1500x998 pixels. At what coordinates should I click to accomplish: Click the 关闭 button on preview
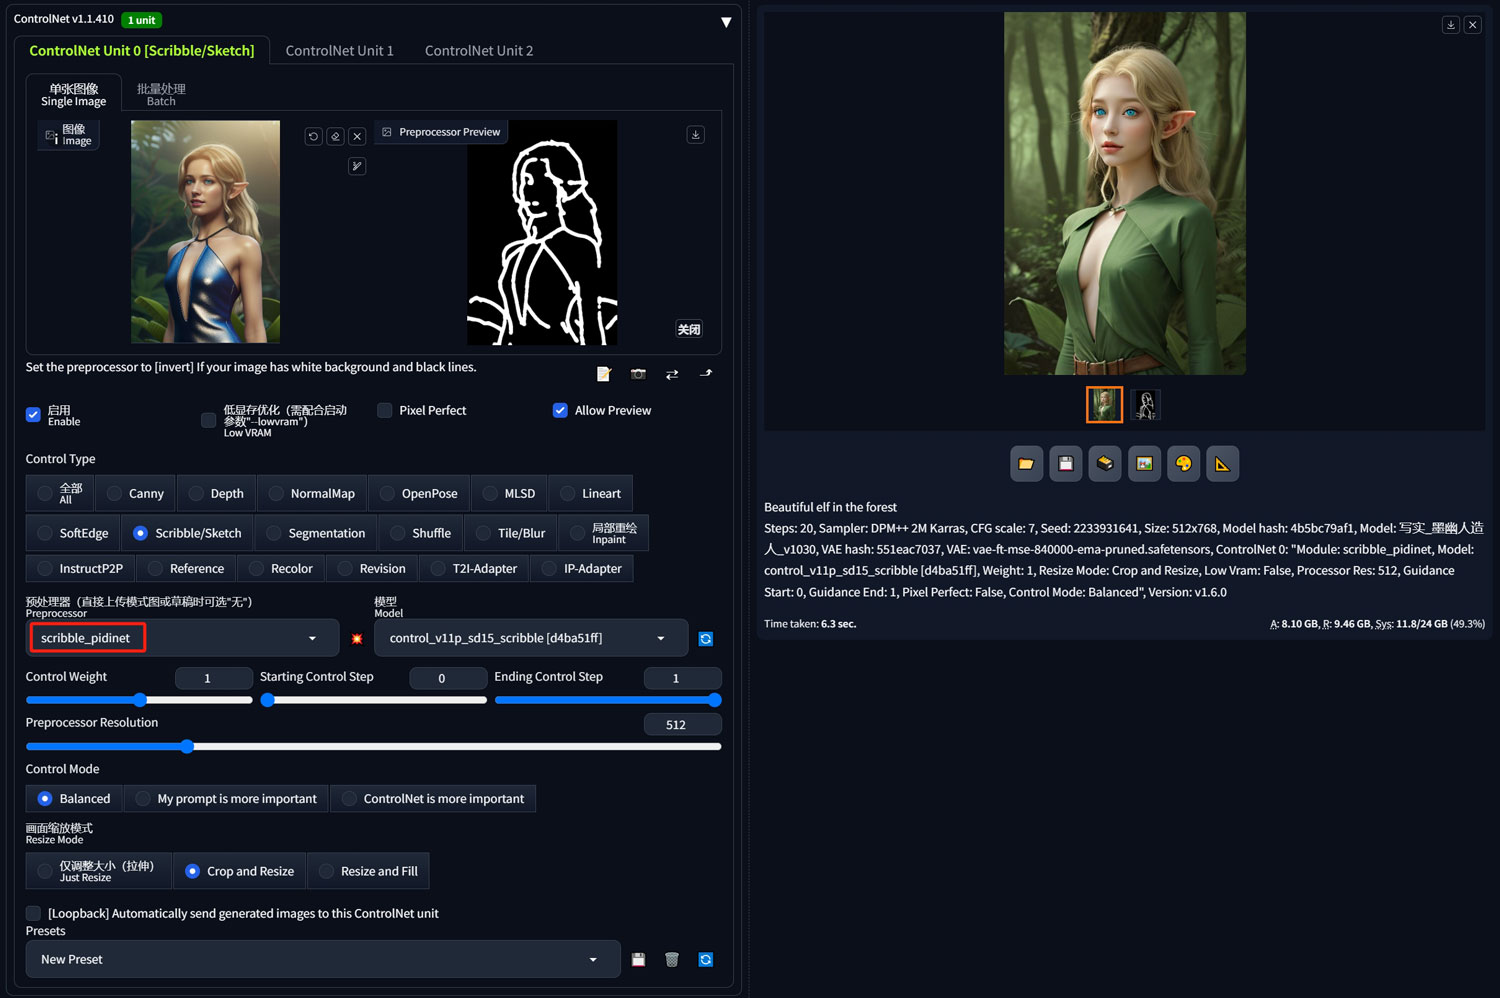[689, 330]
